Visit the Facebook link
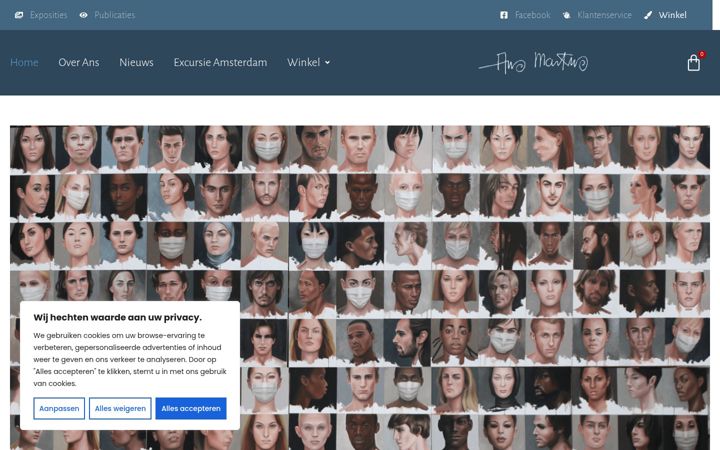Viewport: 720px width, 450px height. point(532,15)
